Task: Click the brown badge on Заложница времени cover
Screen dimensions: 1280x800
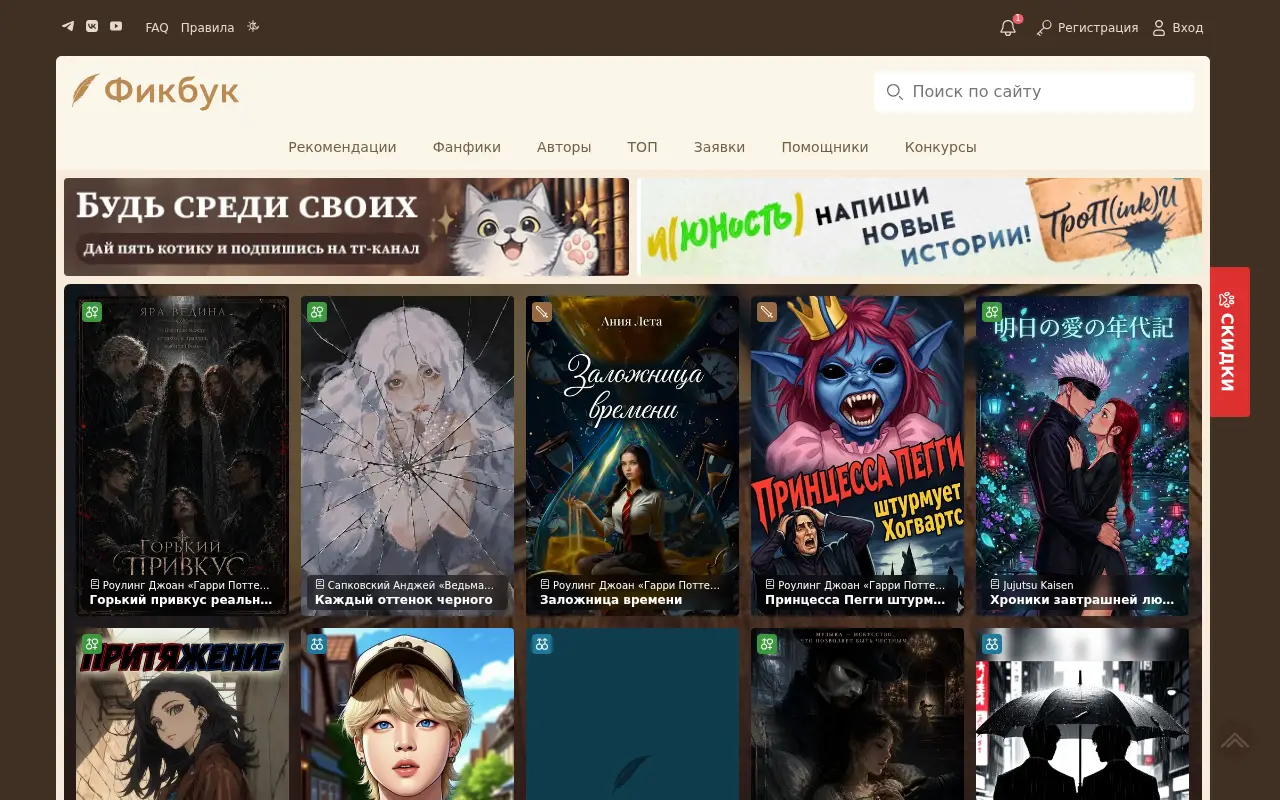Action: pos(542,312)
